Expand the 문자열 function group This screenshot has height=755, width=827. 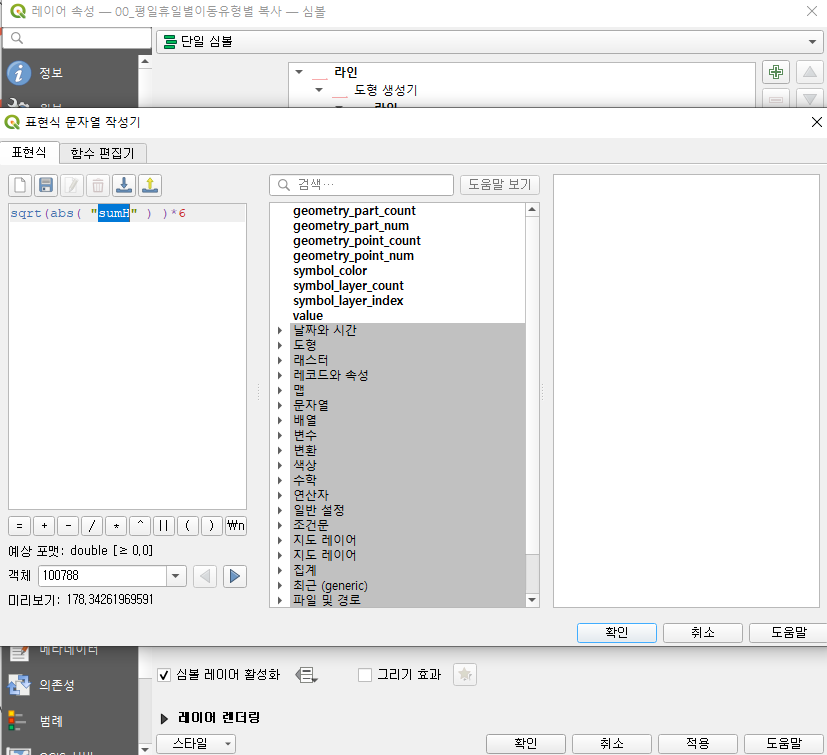280,406
